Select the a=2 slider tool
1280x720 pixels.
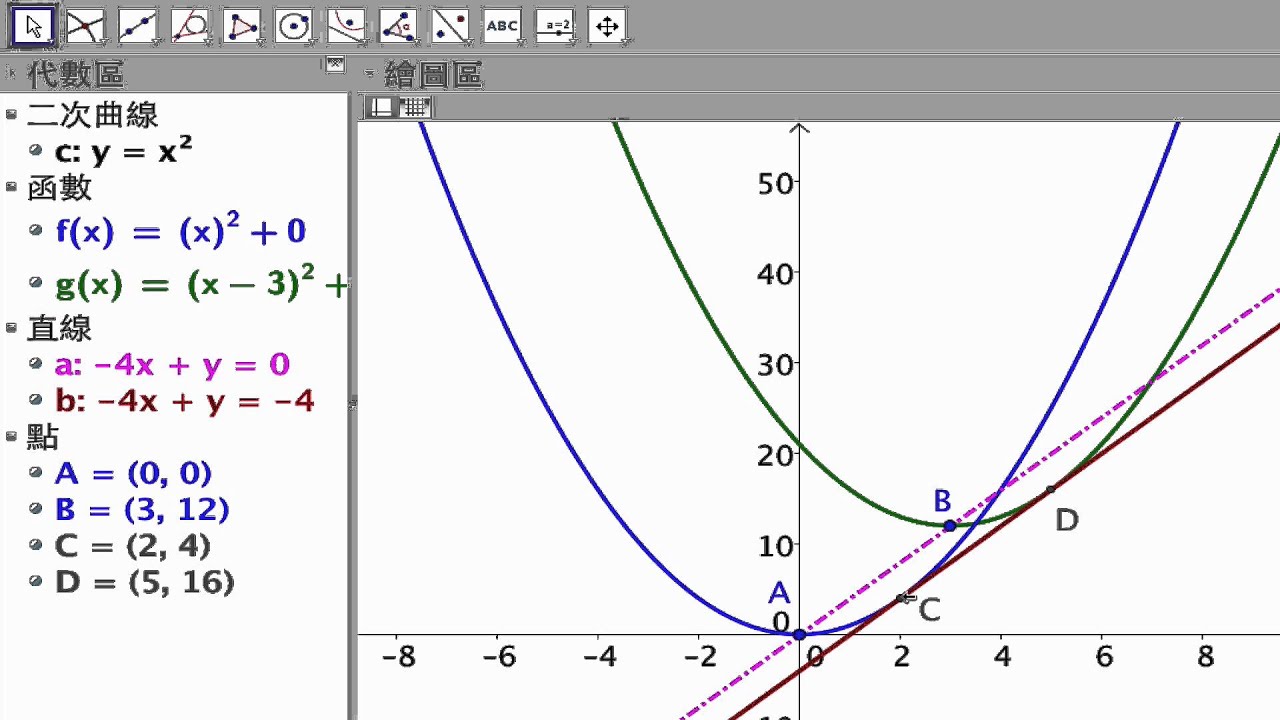tap(555, 26)
